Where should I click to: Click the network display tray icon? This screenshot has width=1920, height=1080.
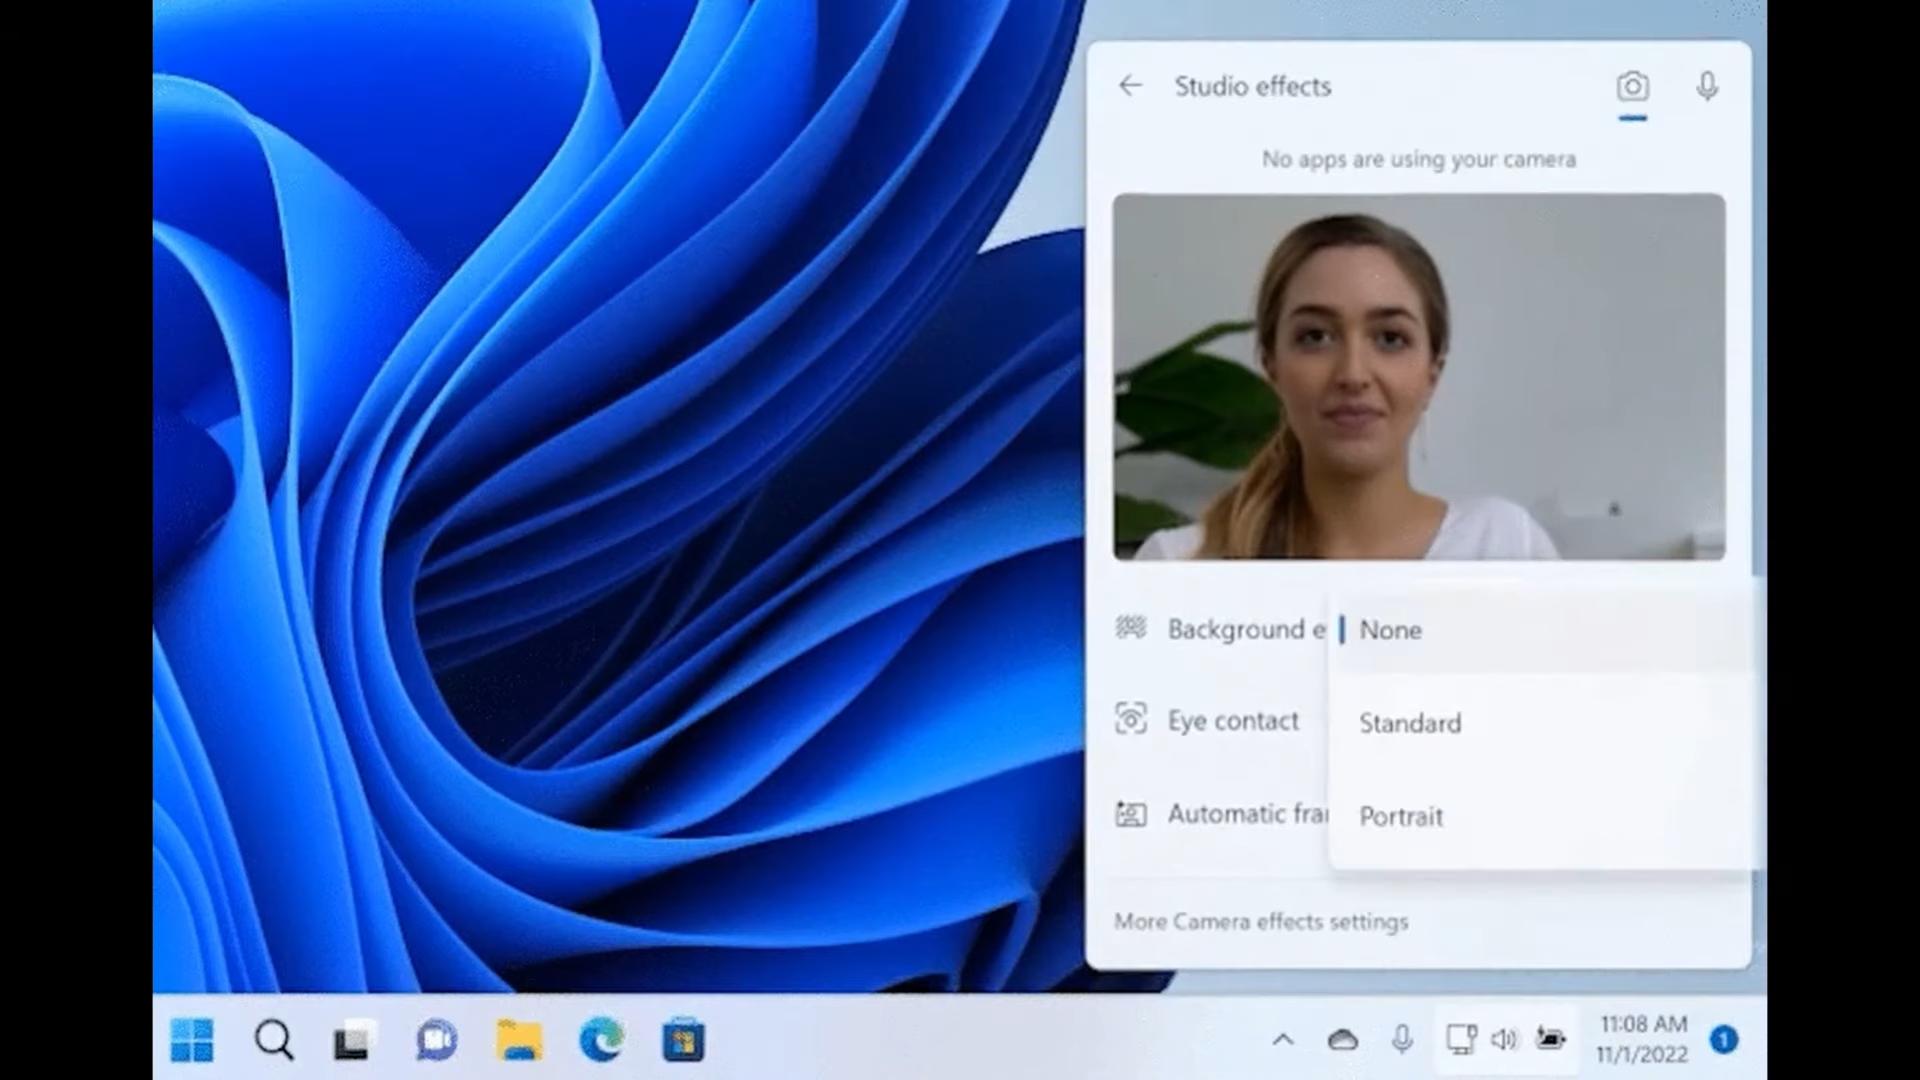1461,1040
